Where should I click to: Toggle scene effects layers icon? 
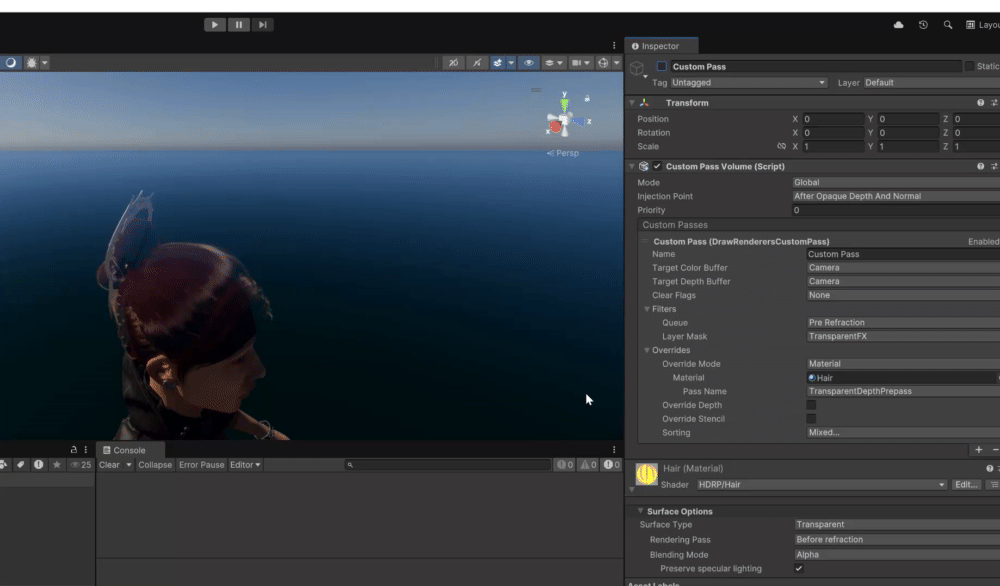click(497, 62)
